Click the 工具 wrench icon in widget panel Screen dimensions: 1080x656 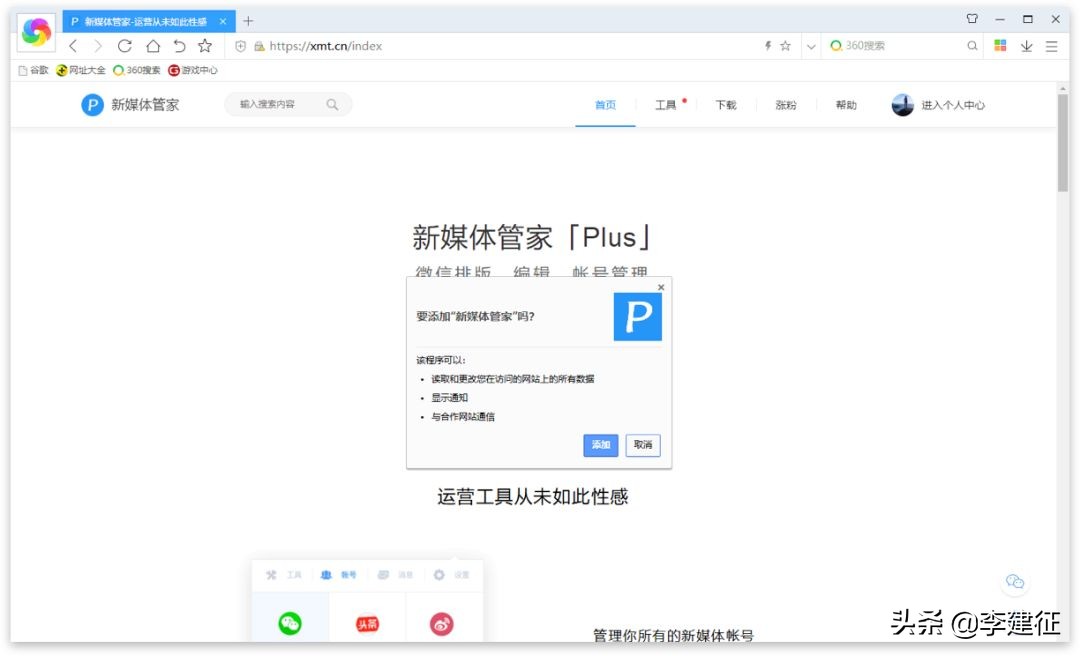271,575
